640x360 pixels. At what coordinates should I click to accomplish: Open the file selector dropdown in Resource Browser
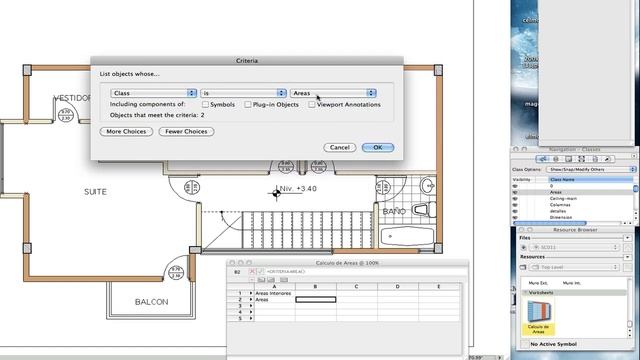[575, 247]
